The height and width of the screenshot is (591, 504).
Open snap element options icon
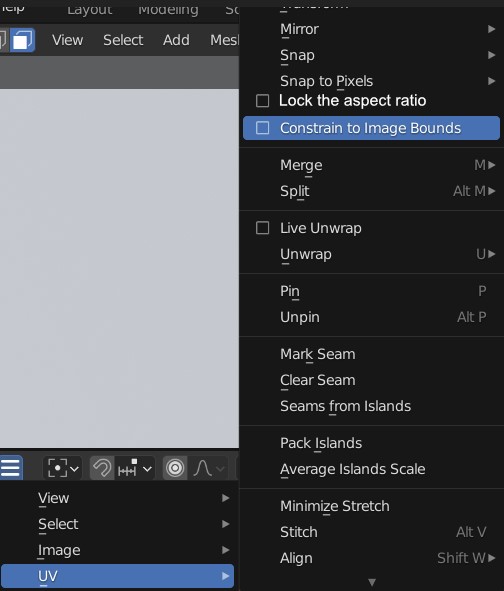point(127,469)
